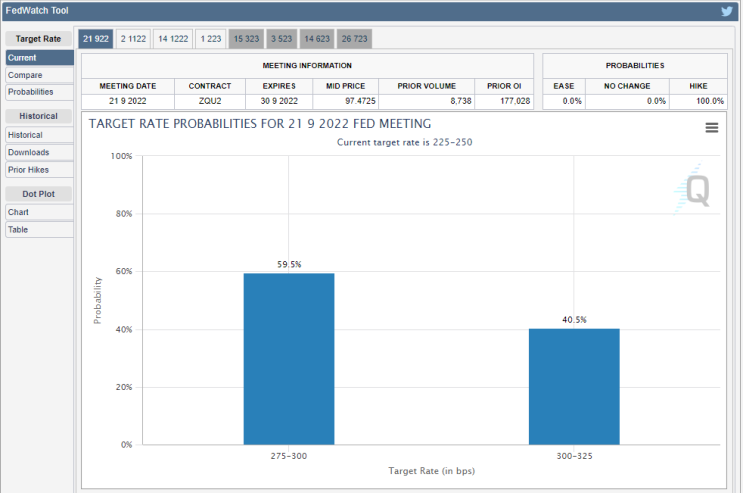The width and height of the screenshot is (743, 493).
Task: Click the 0.0% no change probability cell
Action: [x=627, y=101]
